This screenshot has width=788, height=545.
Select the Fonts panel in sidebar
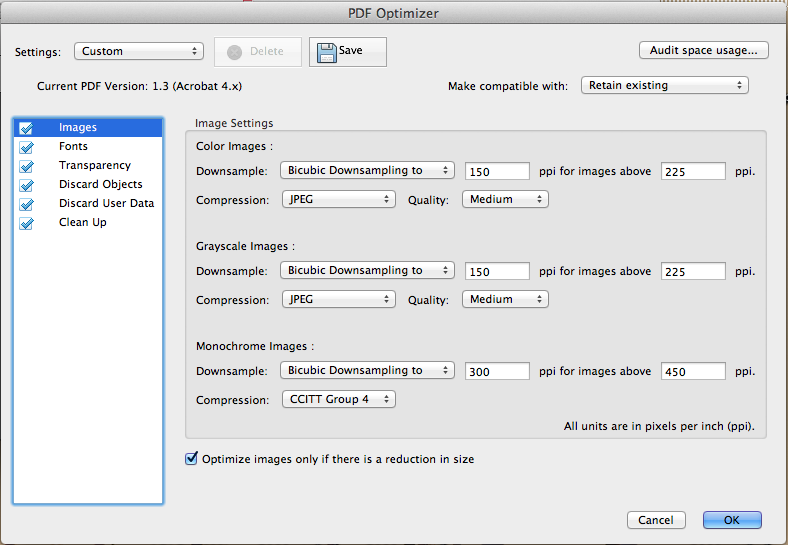click(x=73, y=147)
